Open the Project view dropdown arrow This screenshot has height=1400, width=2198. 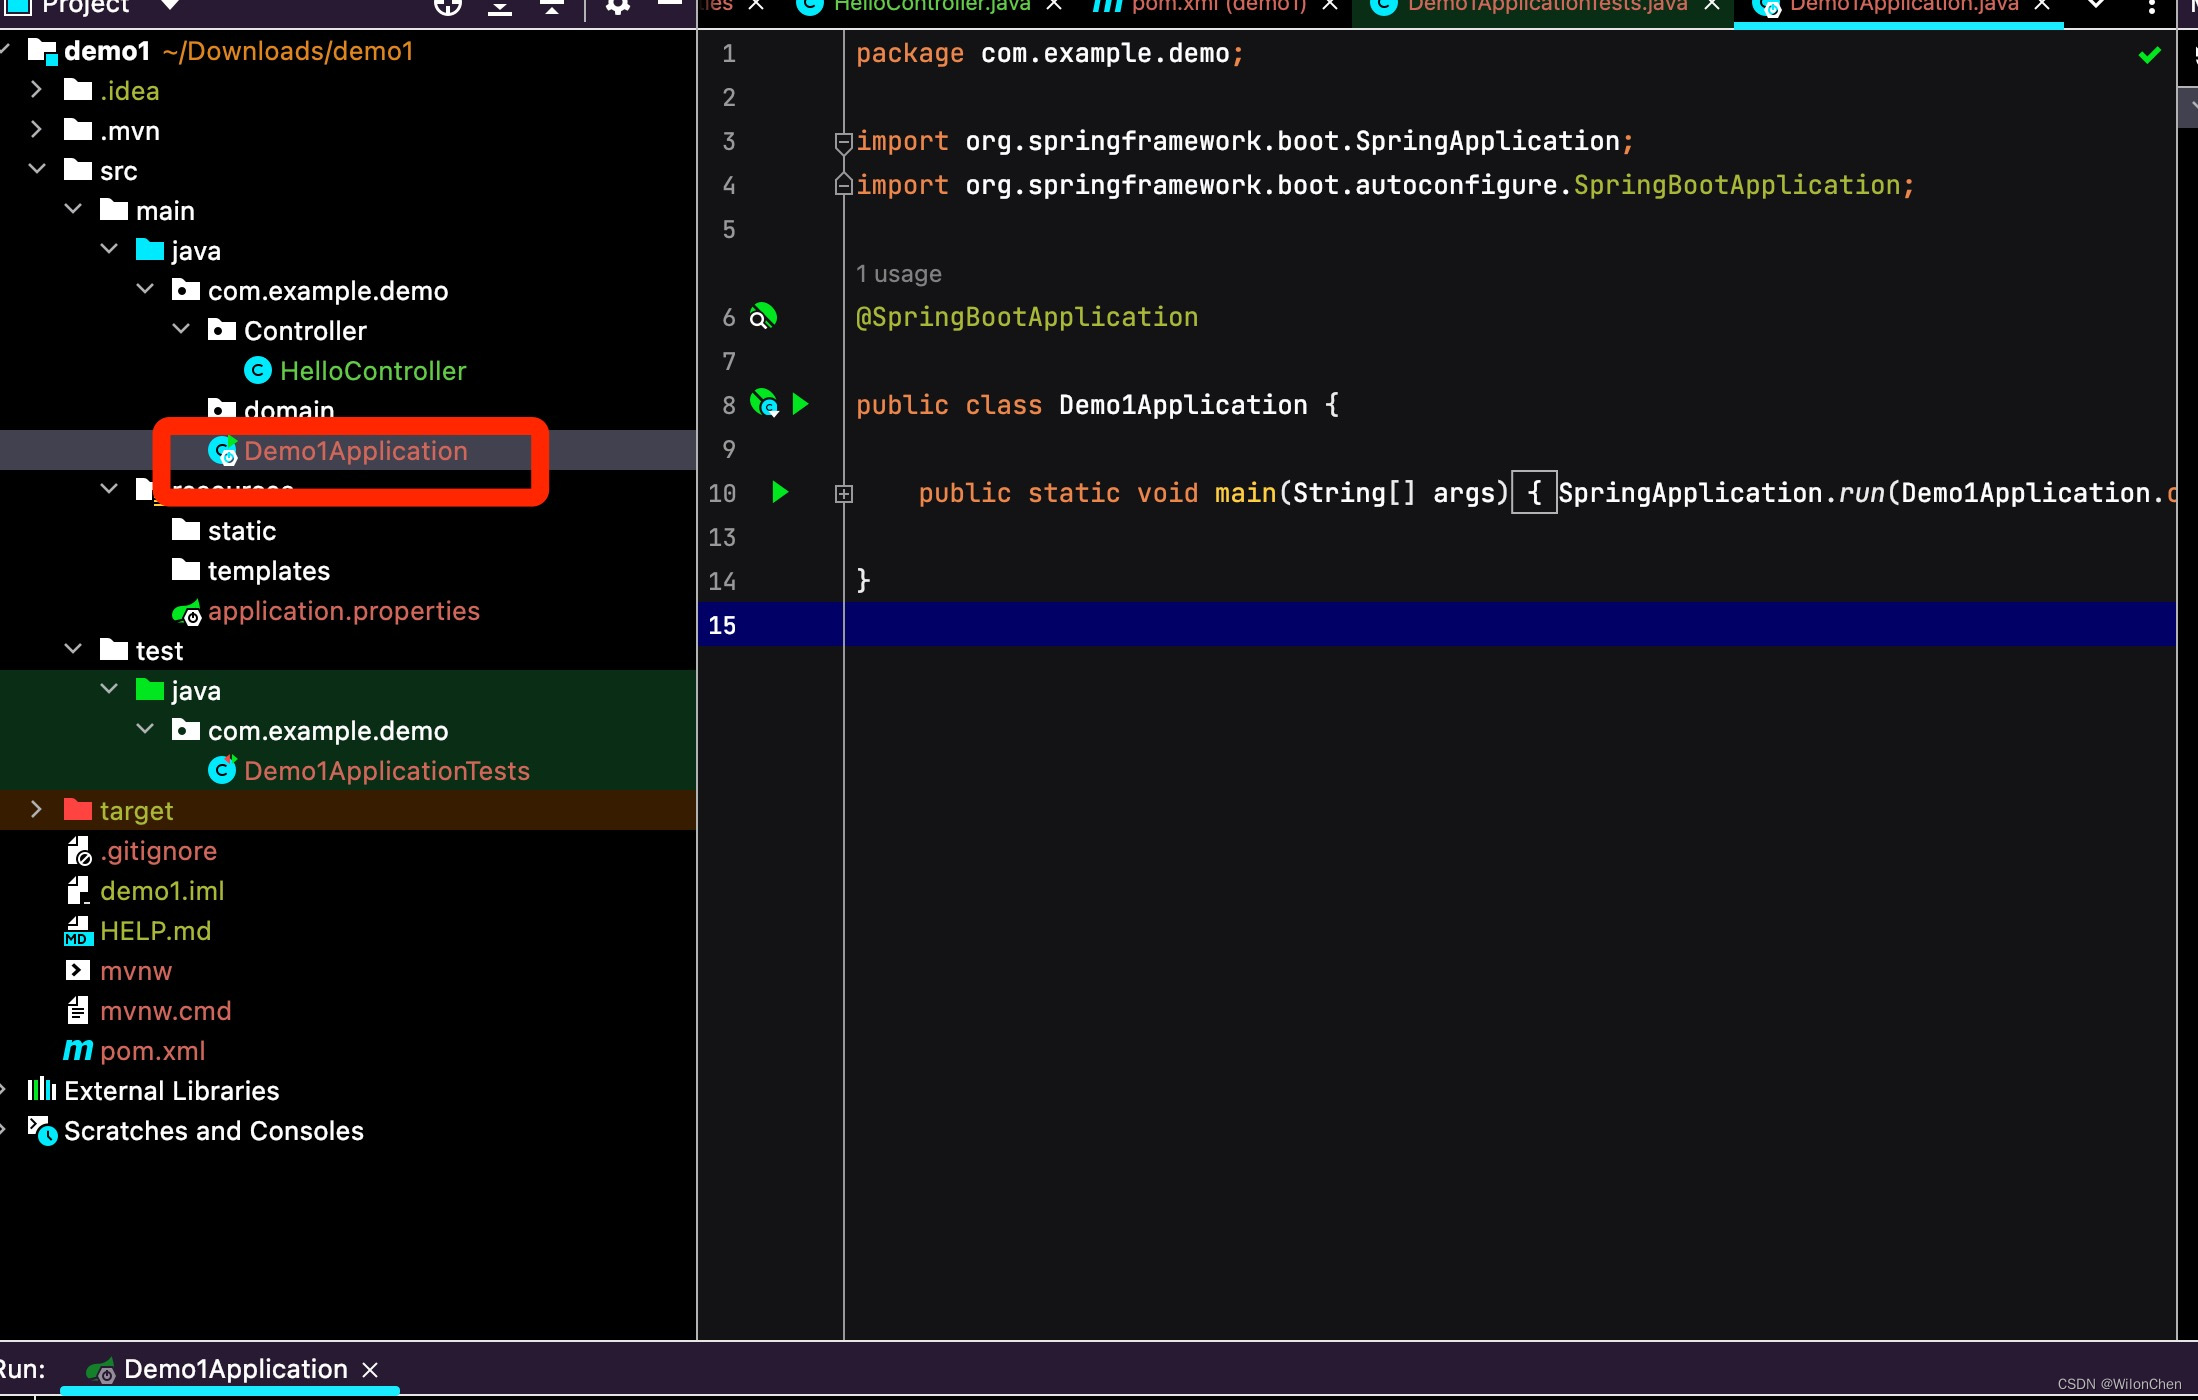click(x=170, y=6)
